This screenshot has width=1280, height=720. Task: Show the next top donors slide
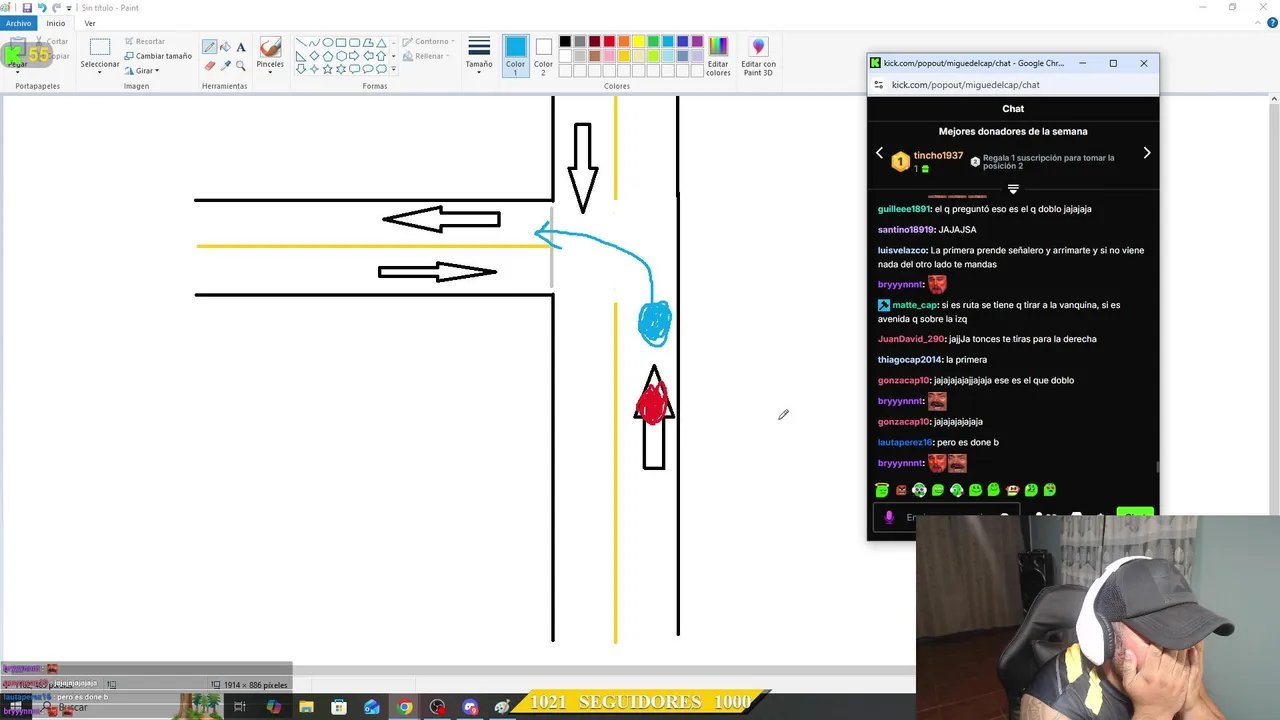[1146, 153]
